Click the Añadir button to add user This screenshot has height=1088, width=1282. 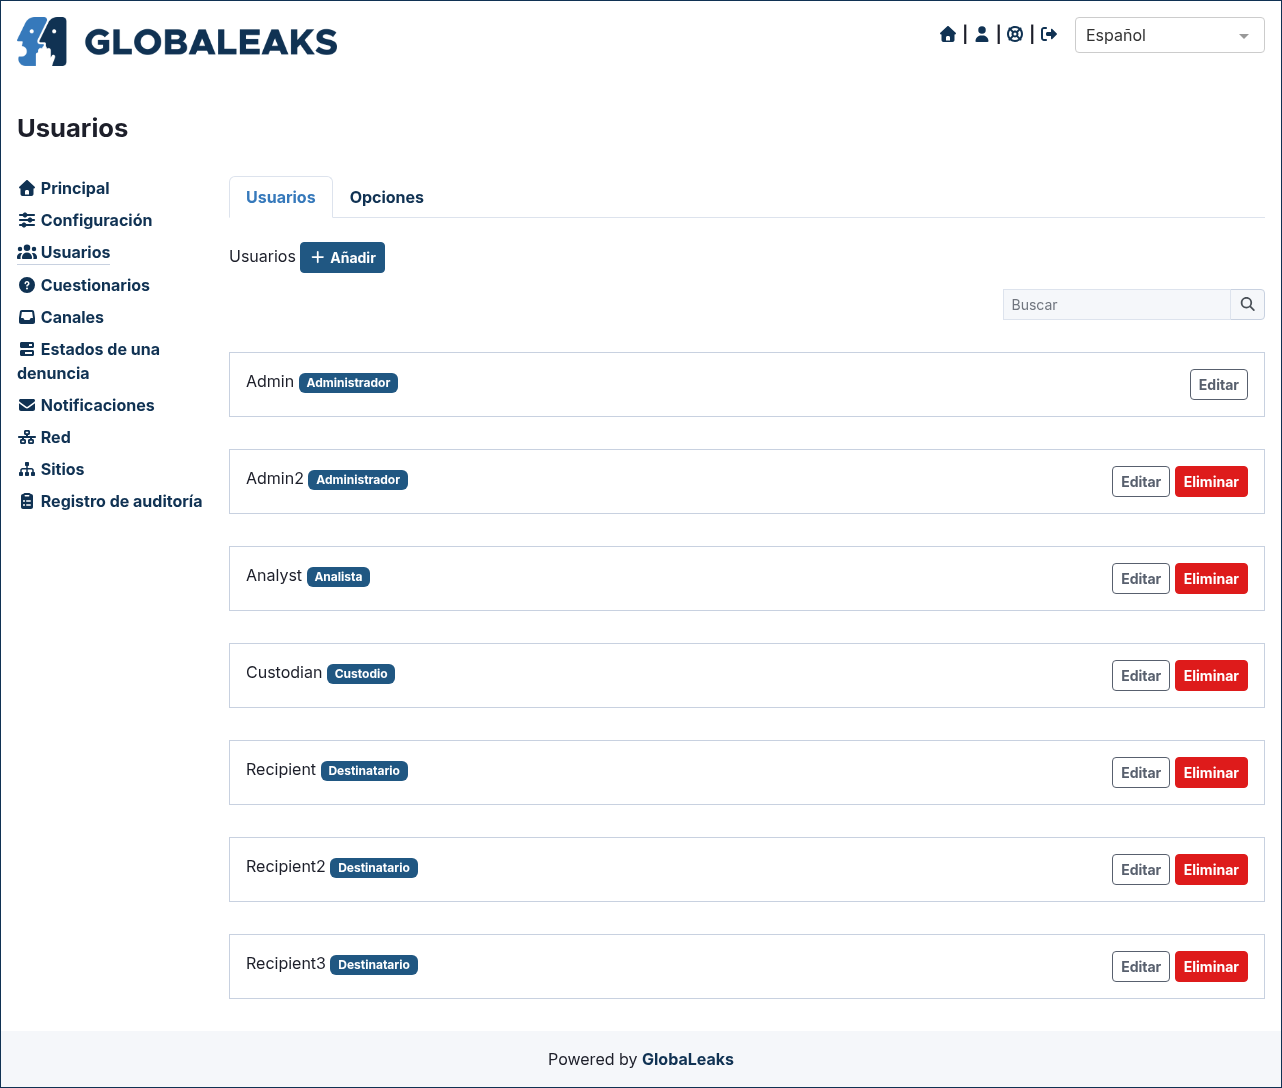pos(342,257)
